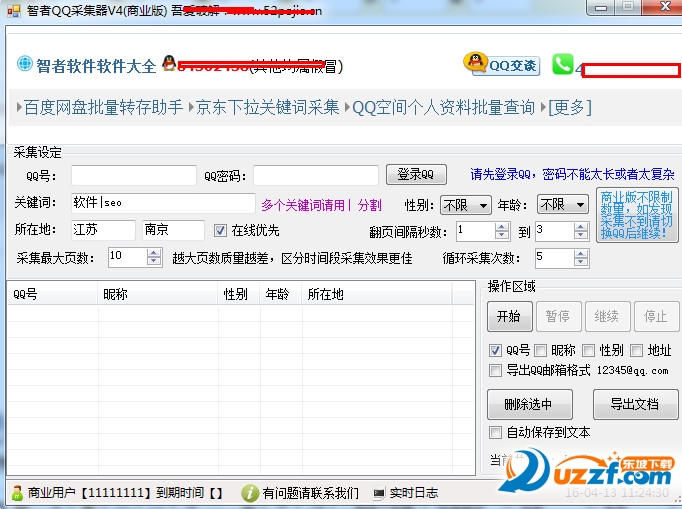Click the 登录QQ button

point(416,174)
